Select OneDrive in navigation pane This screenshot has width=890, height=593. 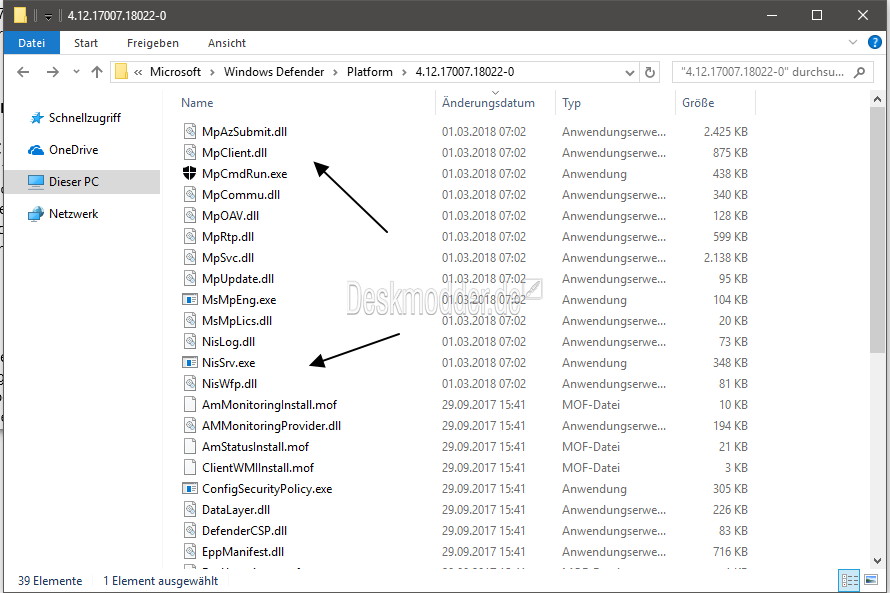pyautogui.click(x=73, y=150)
